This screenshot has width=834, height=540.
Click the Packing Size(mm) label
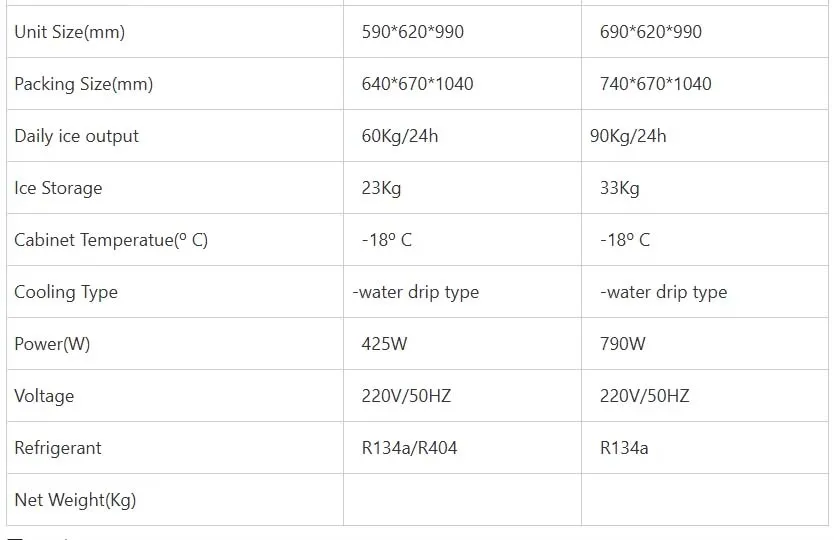(83, 84)
